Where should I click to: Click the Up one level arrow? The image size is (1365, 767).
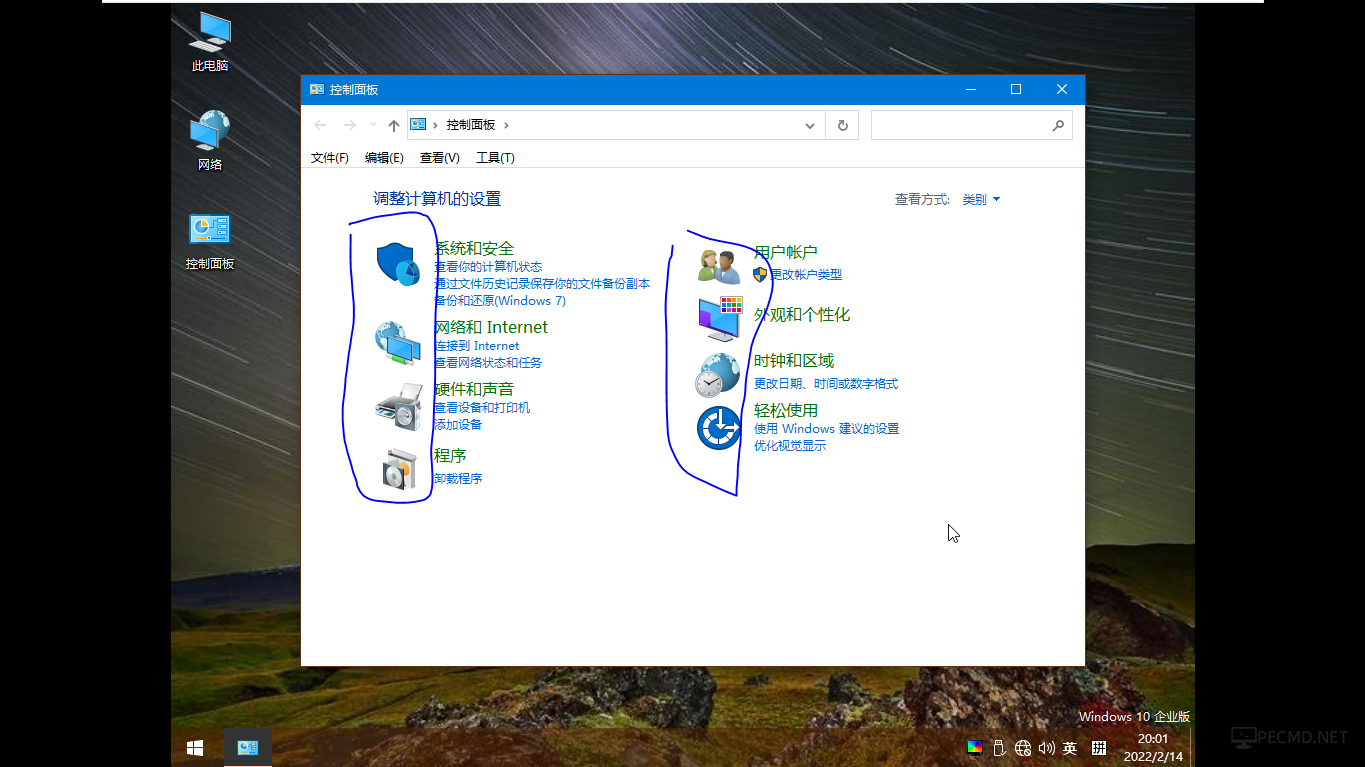click(393, 125)
